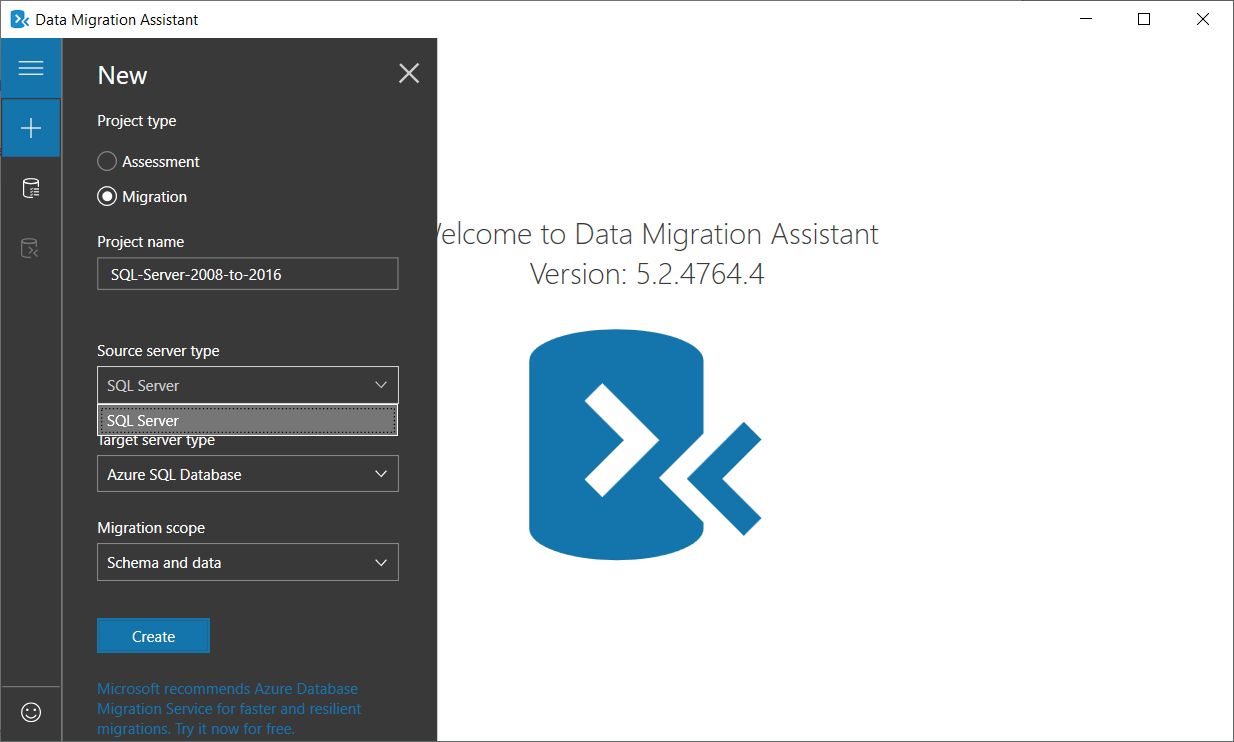This screenshot has width=1234, height=742.
Task: Minimize the Data Migration Assistant window
Action: click(x=1086, y=18)
